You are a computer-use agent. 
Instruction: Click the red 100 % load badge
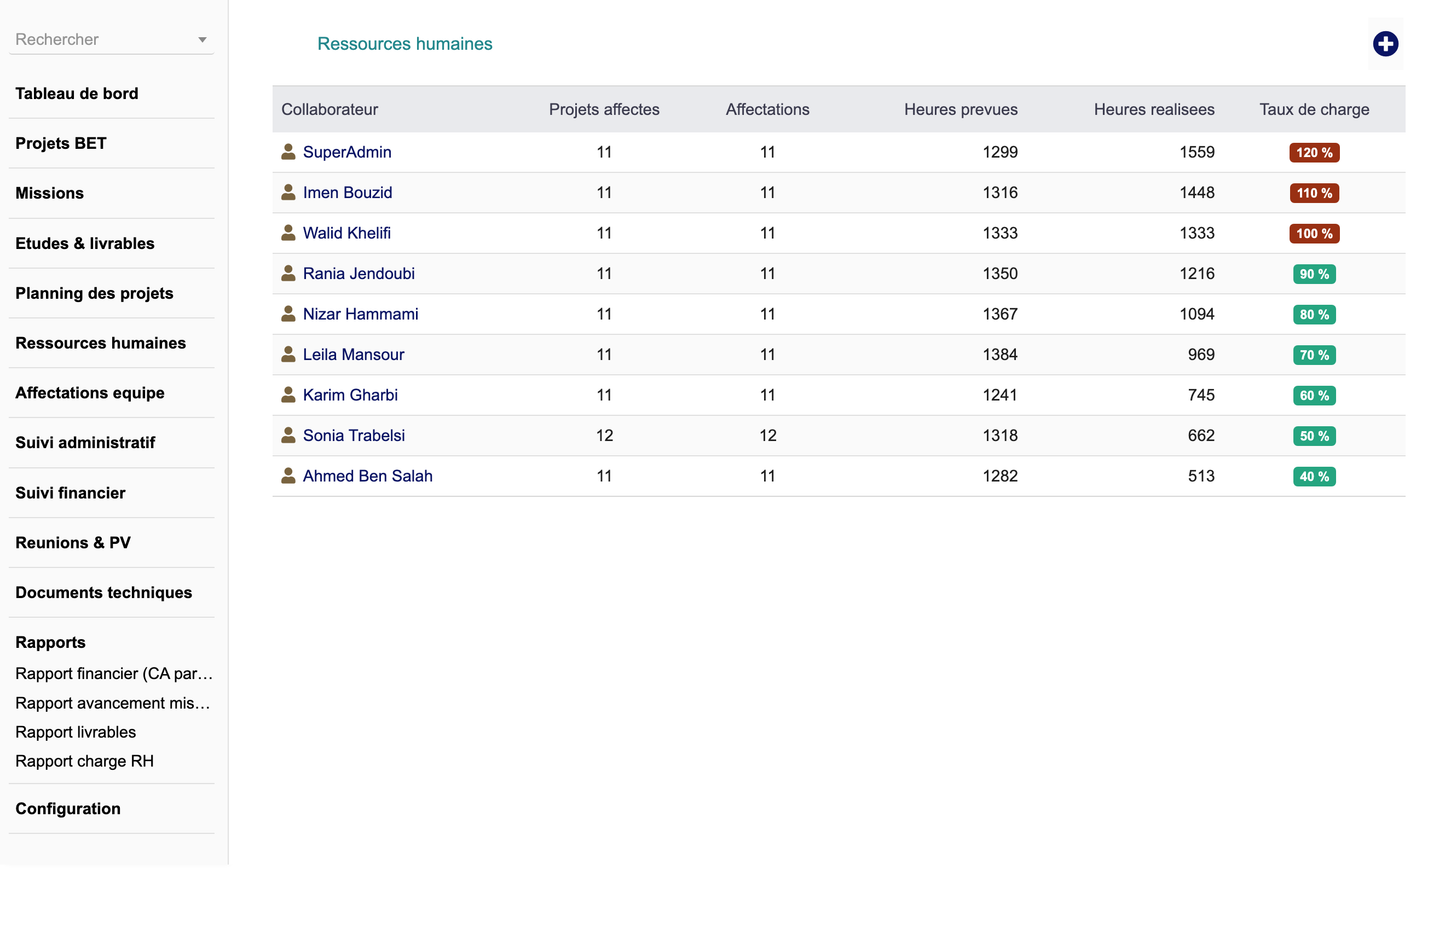click(x=1314, y=233)
